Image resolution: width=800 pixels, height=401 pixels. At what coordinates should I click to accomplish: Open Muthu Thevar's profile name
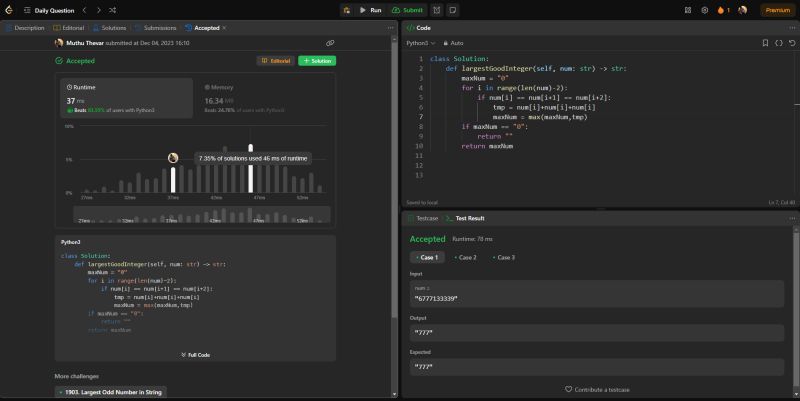(85, 43)
